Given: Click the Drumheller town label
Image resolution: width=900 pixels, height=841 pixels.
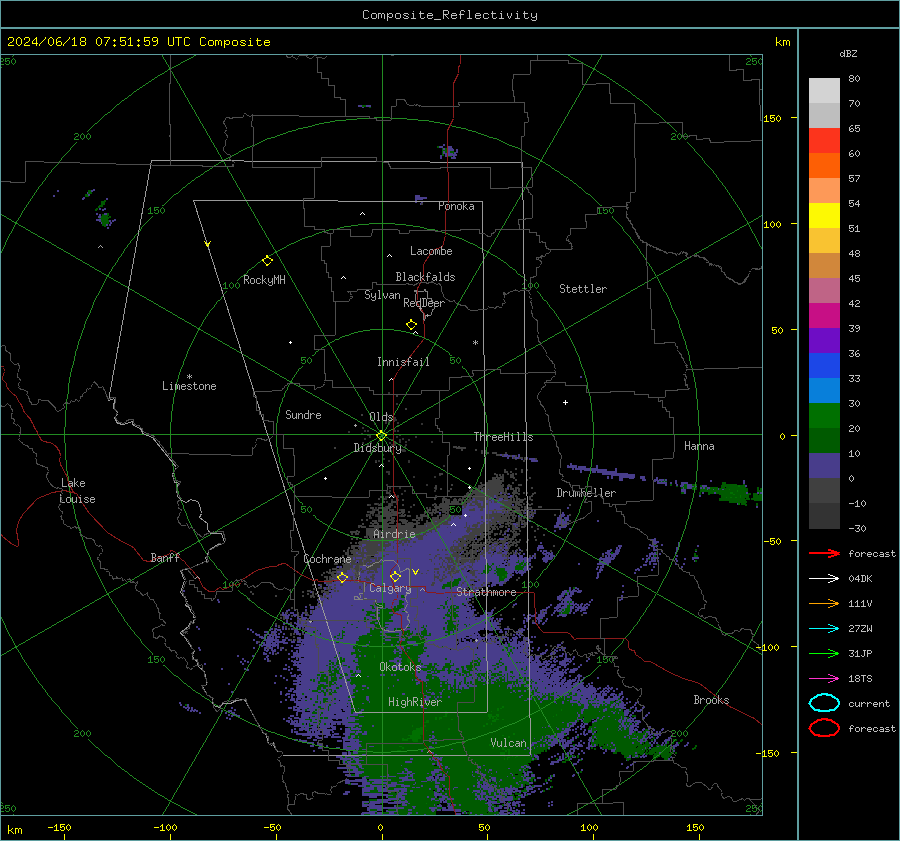Looking at the screenshot, I should [x=586, y=493].
